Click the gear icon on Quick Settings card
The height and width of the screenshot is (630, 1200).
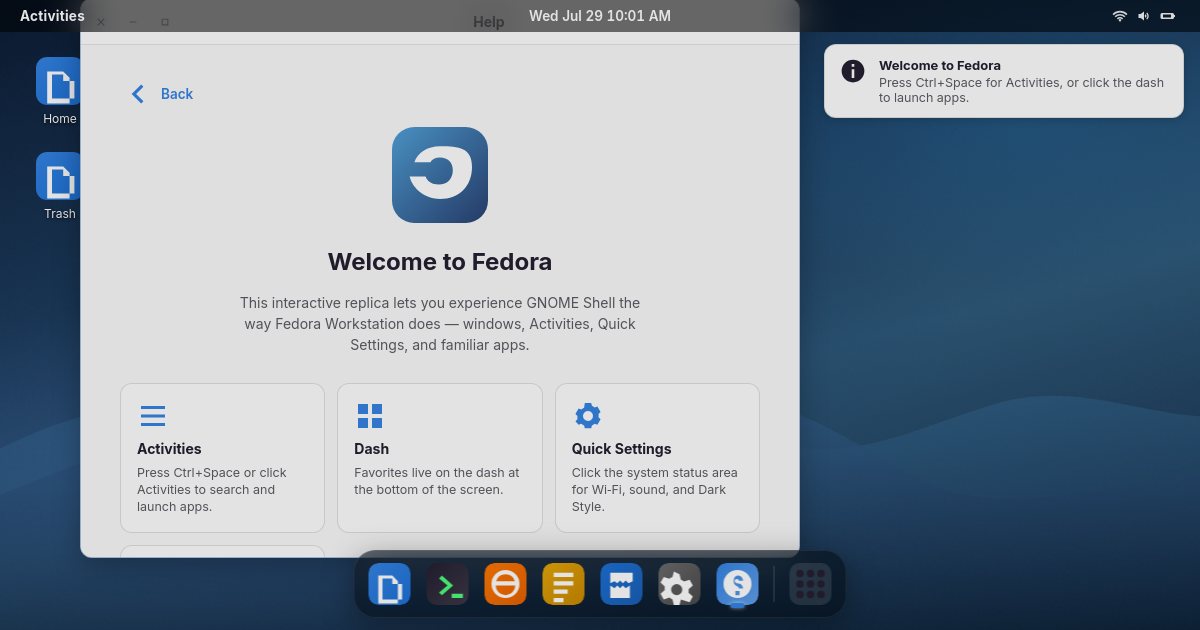pyautogui.click(x=588, y=416)
